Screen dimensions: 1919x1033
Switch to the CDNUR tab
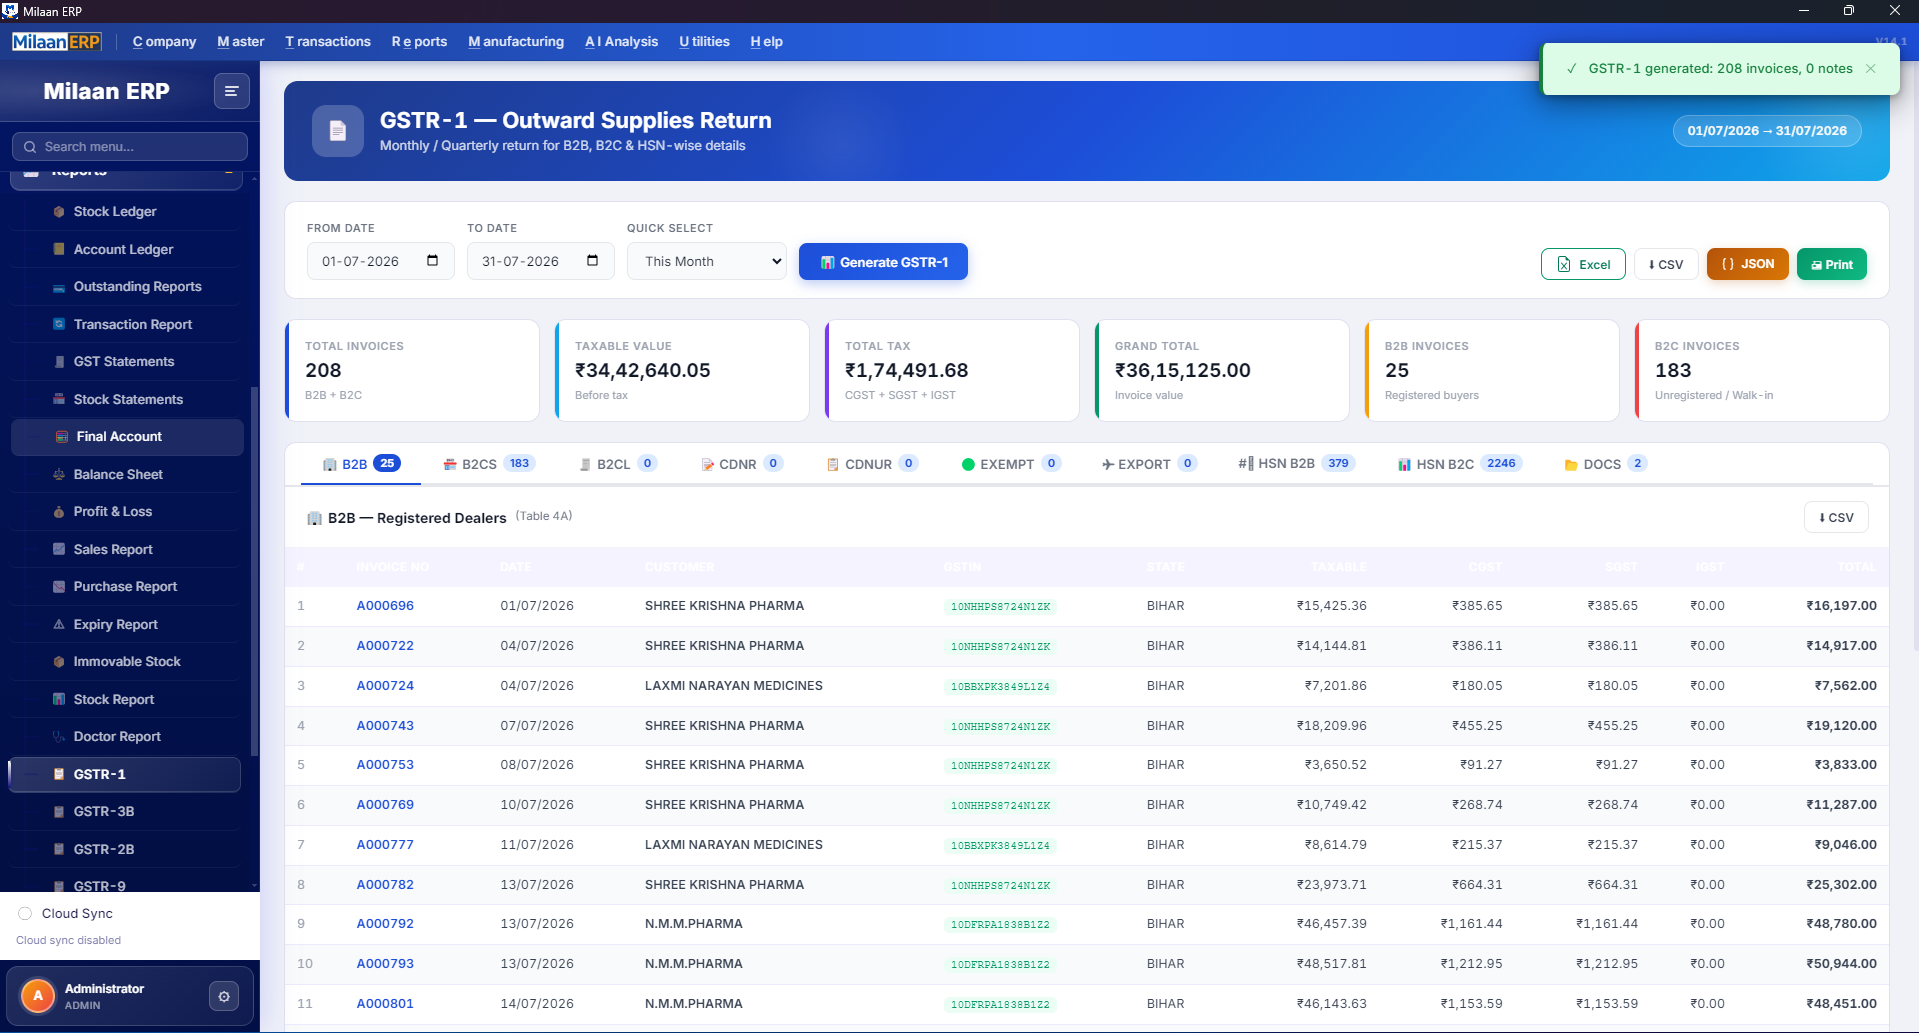pyautogui.click(x=871, y=464)
